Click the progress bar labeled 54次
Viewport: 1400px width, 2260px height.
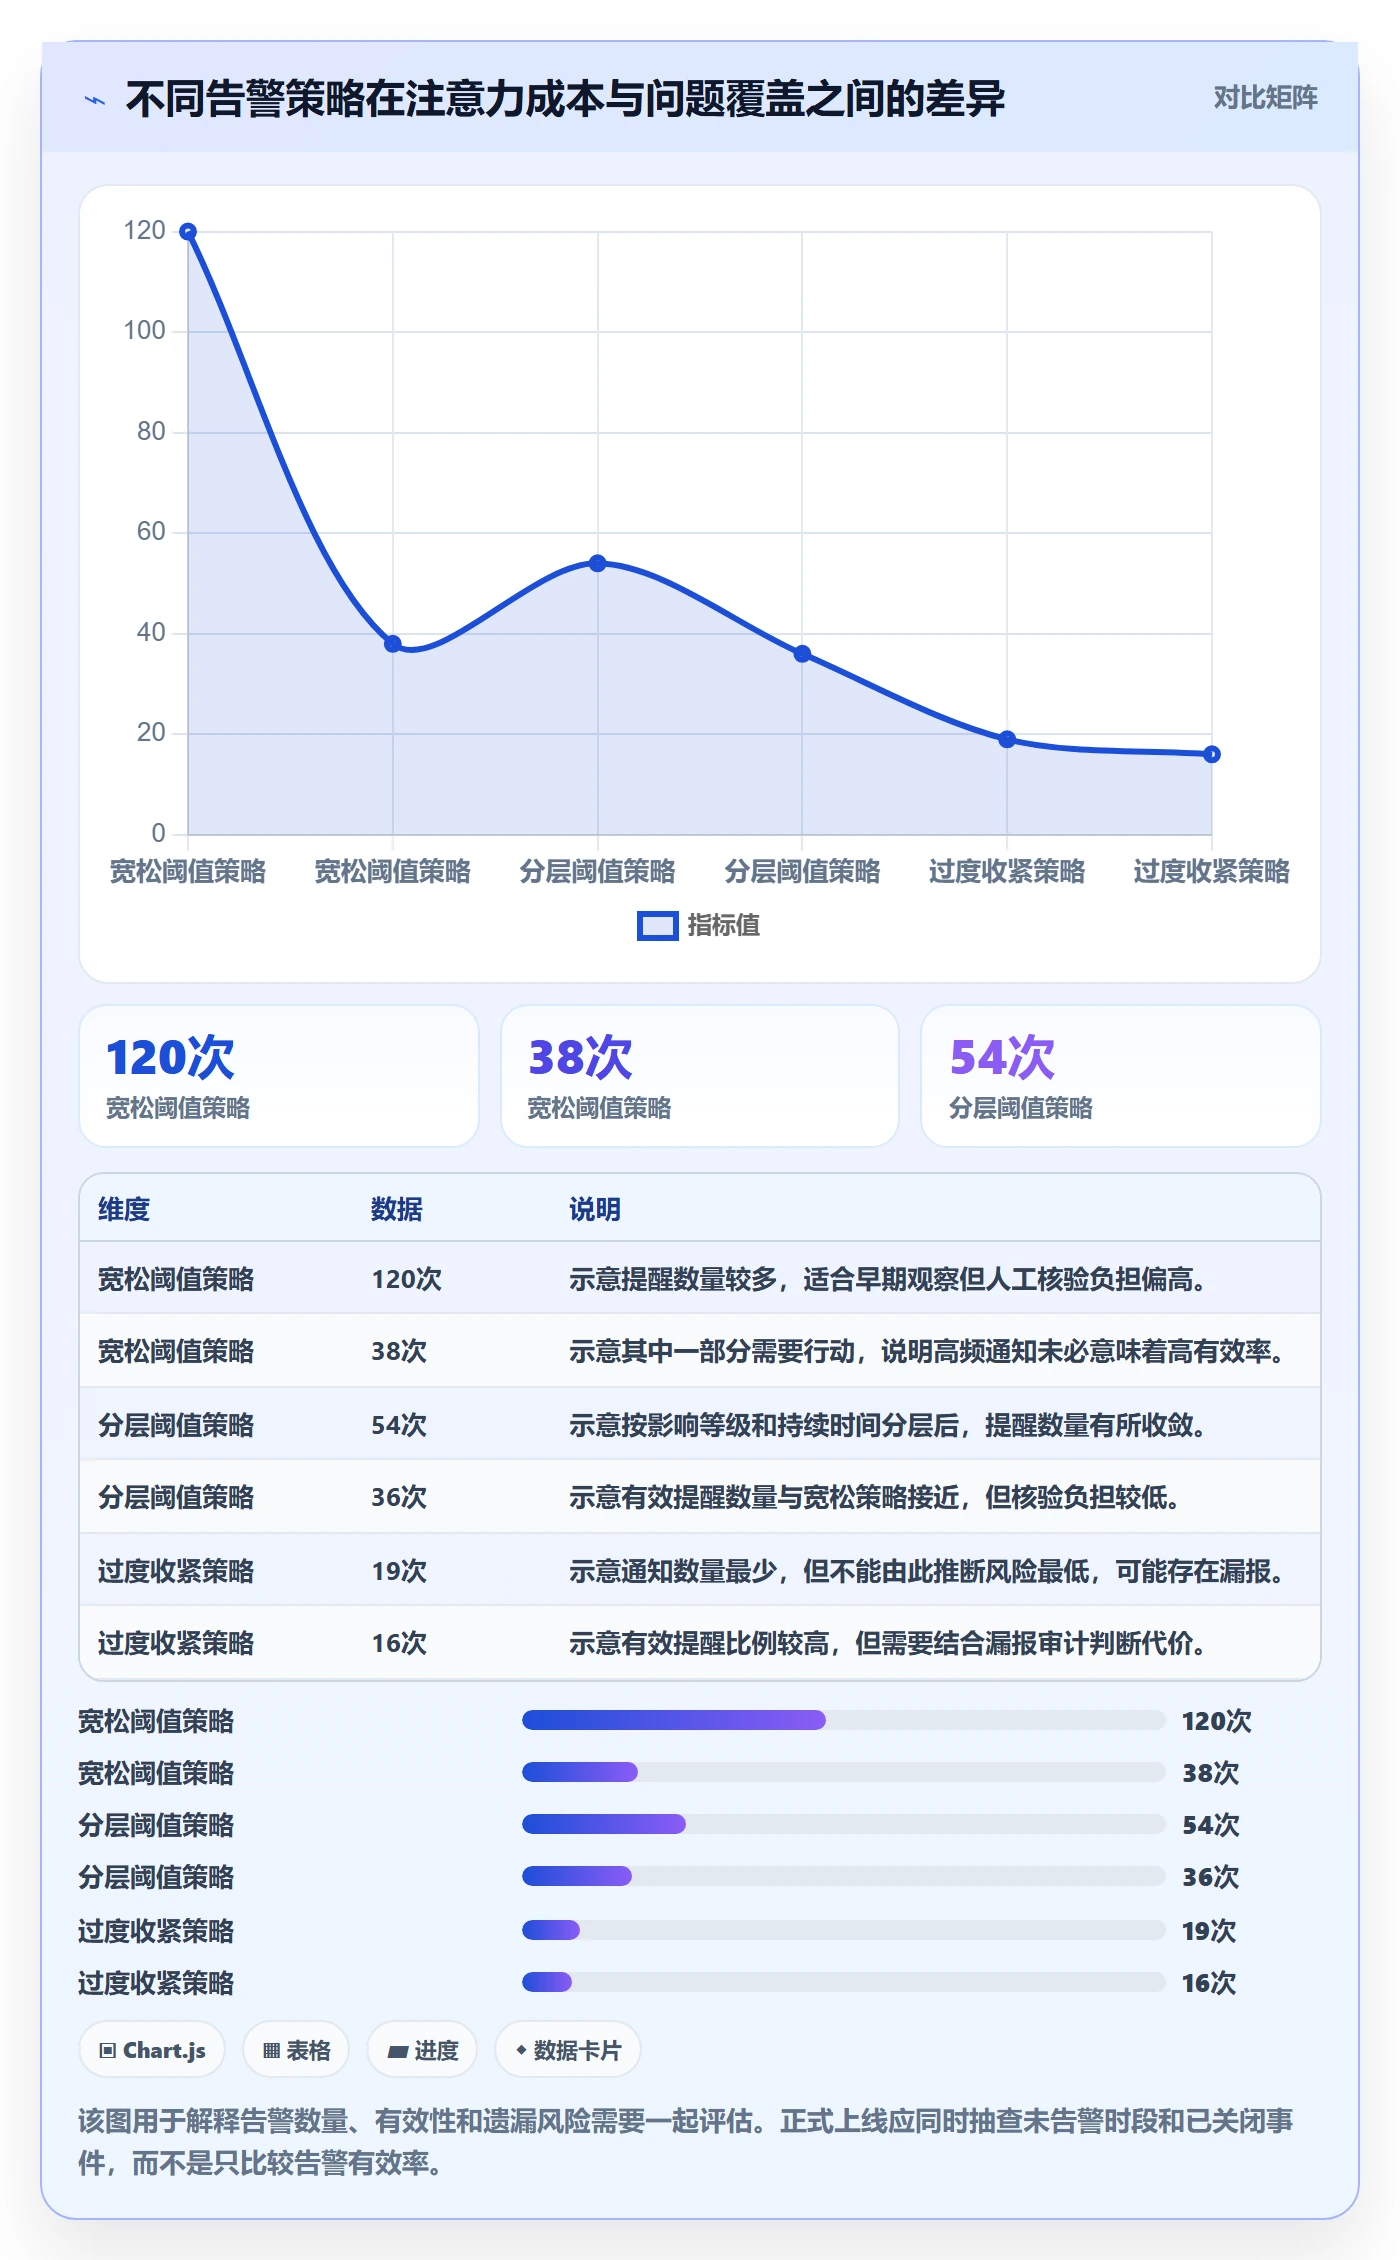[x=843, y=1824]
